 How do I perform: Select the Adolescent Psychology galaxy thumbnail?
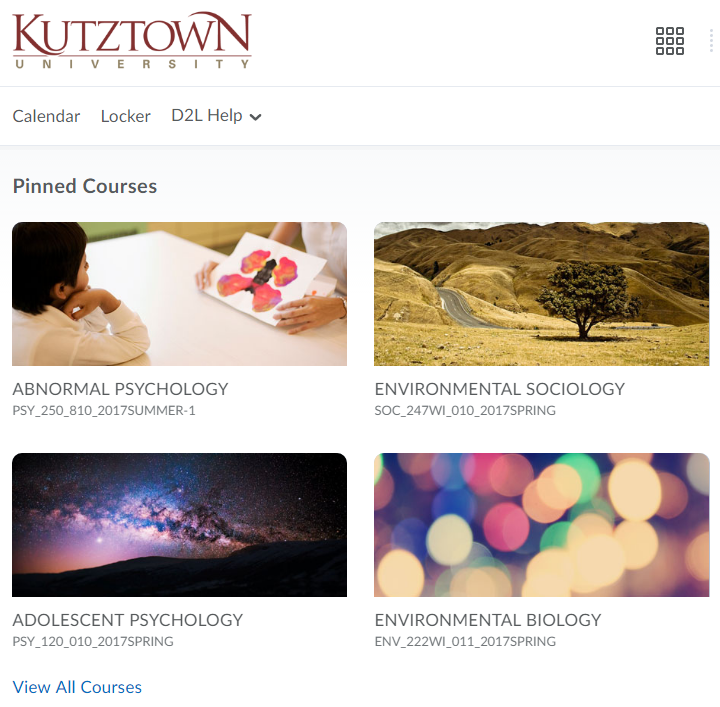(x=180, y=525)
